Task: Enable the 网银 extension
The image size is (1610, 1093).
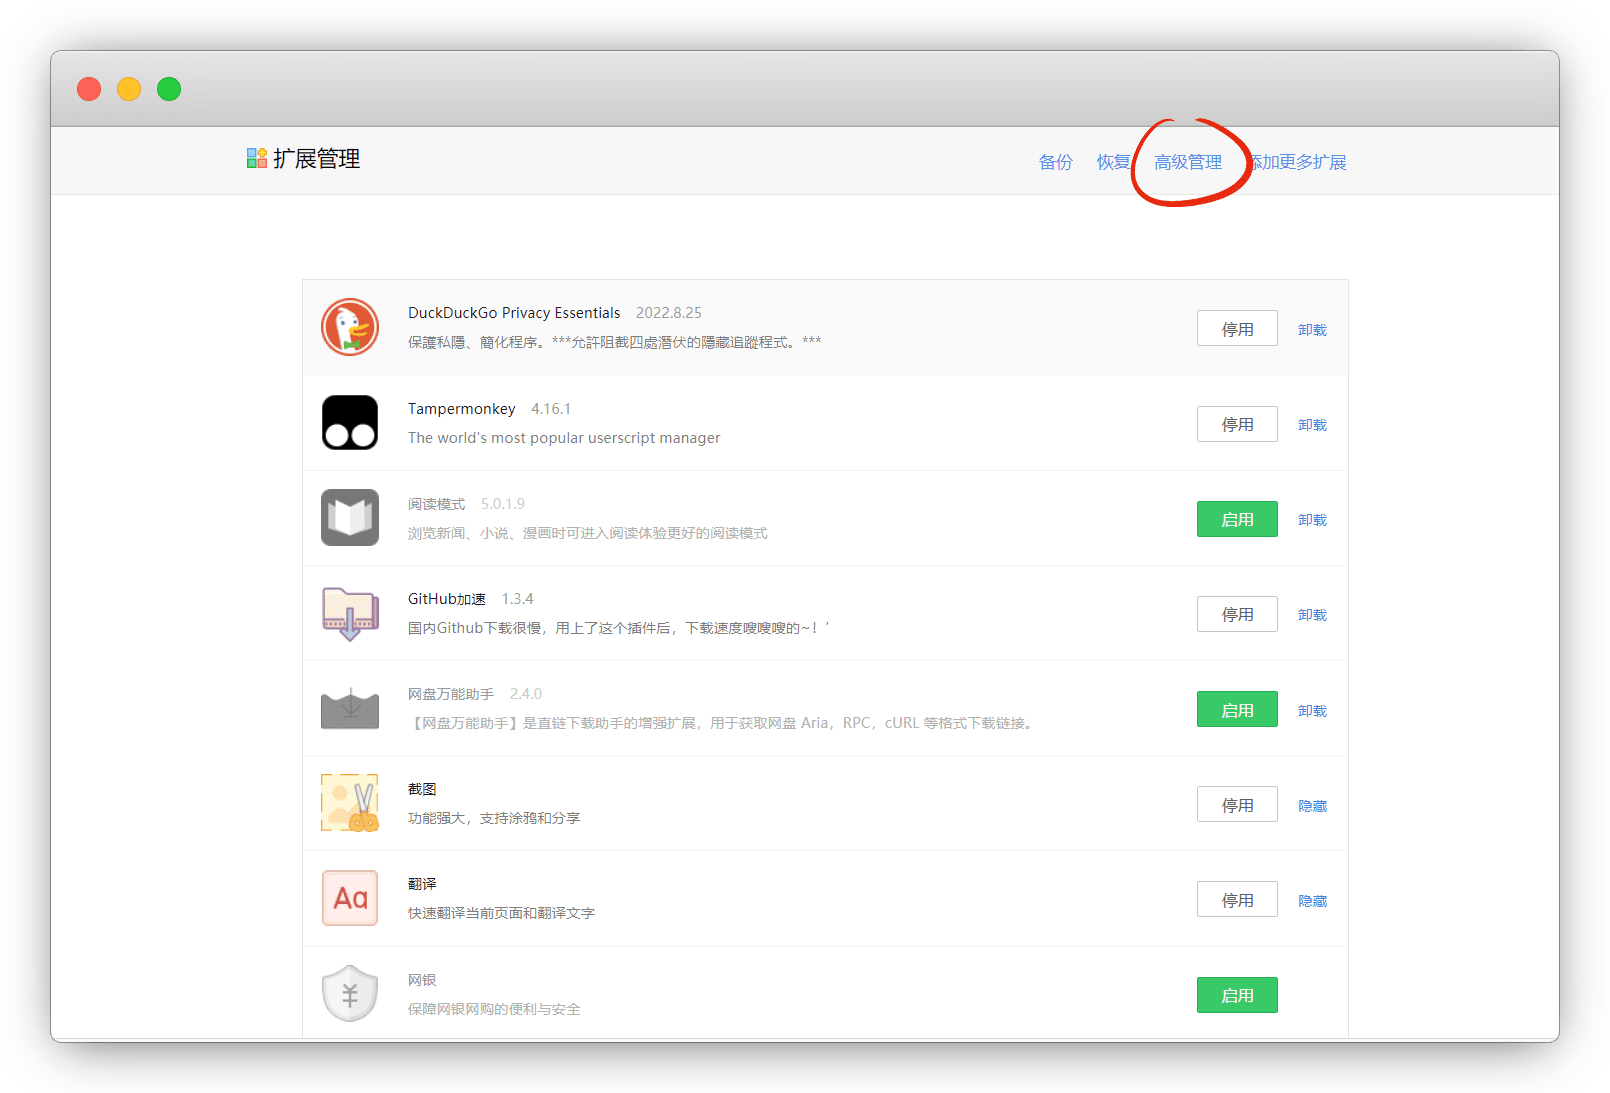Action: point(1236,995)
